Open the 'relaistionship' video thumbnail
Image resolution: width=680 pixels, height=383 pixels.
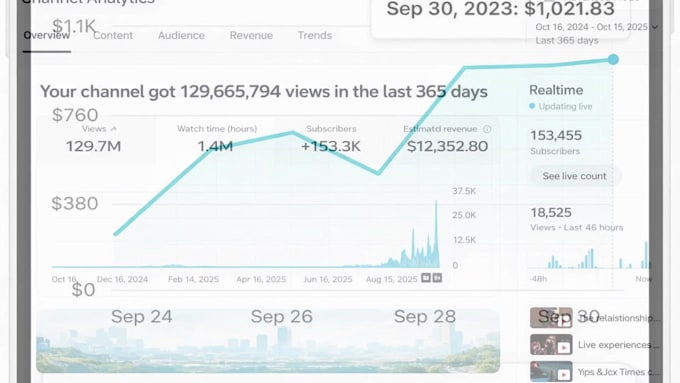[551, 318]
